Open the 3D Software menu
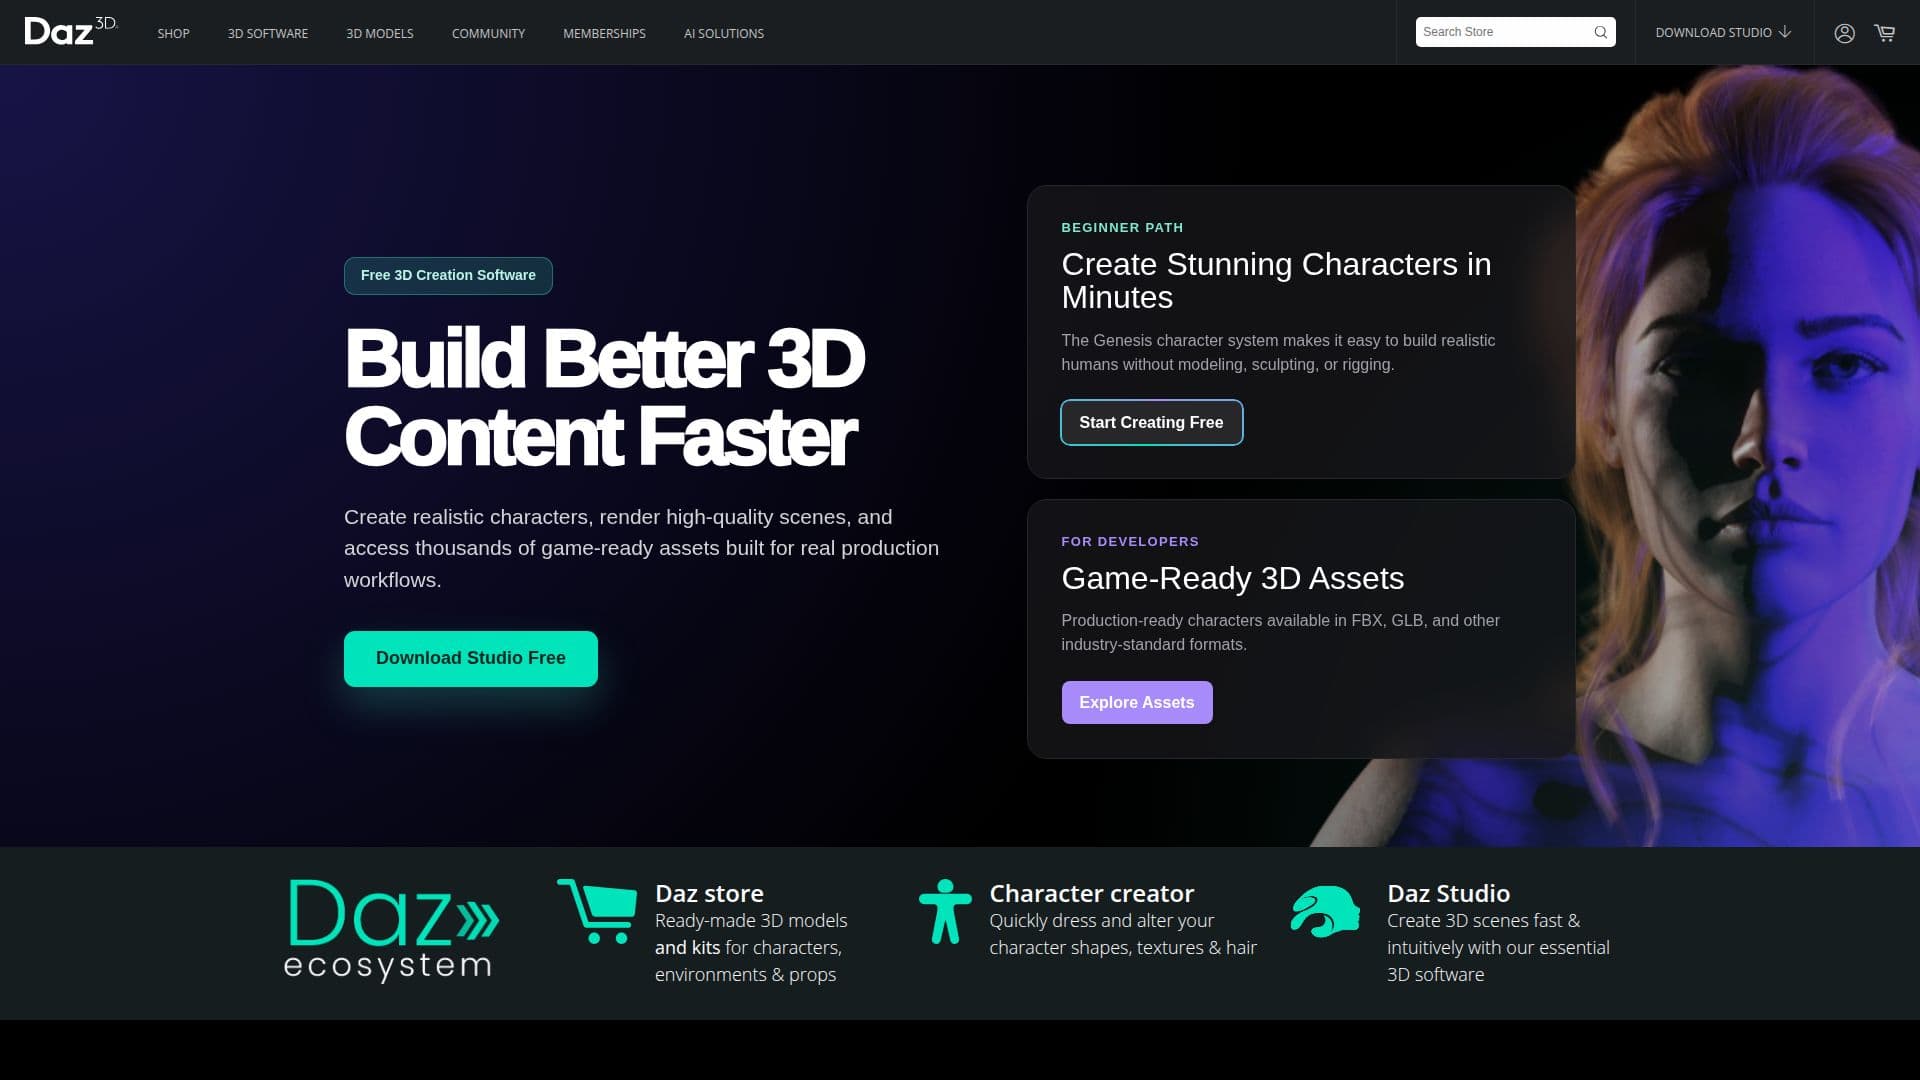Screen dimensions: 1920x1080 tap(268, 33)
